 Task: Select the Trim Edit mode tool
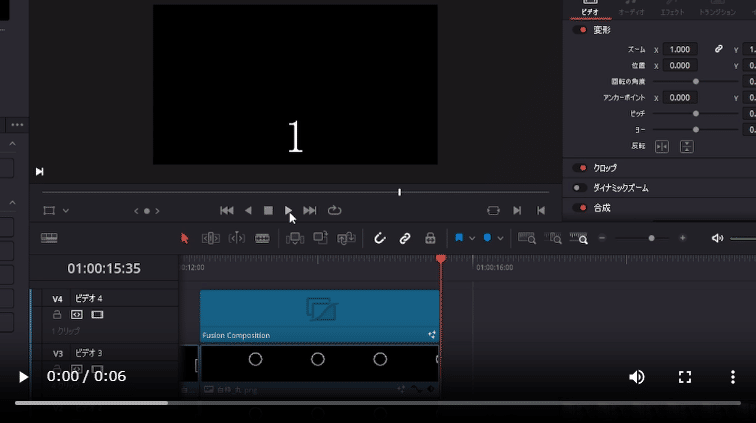click(211, 238)
